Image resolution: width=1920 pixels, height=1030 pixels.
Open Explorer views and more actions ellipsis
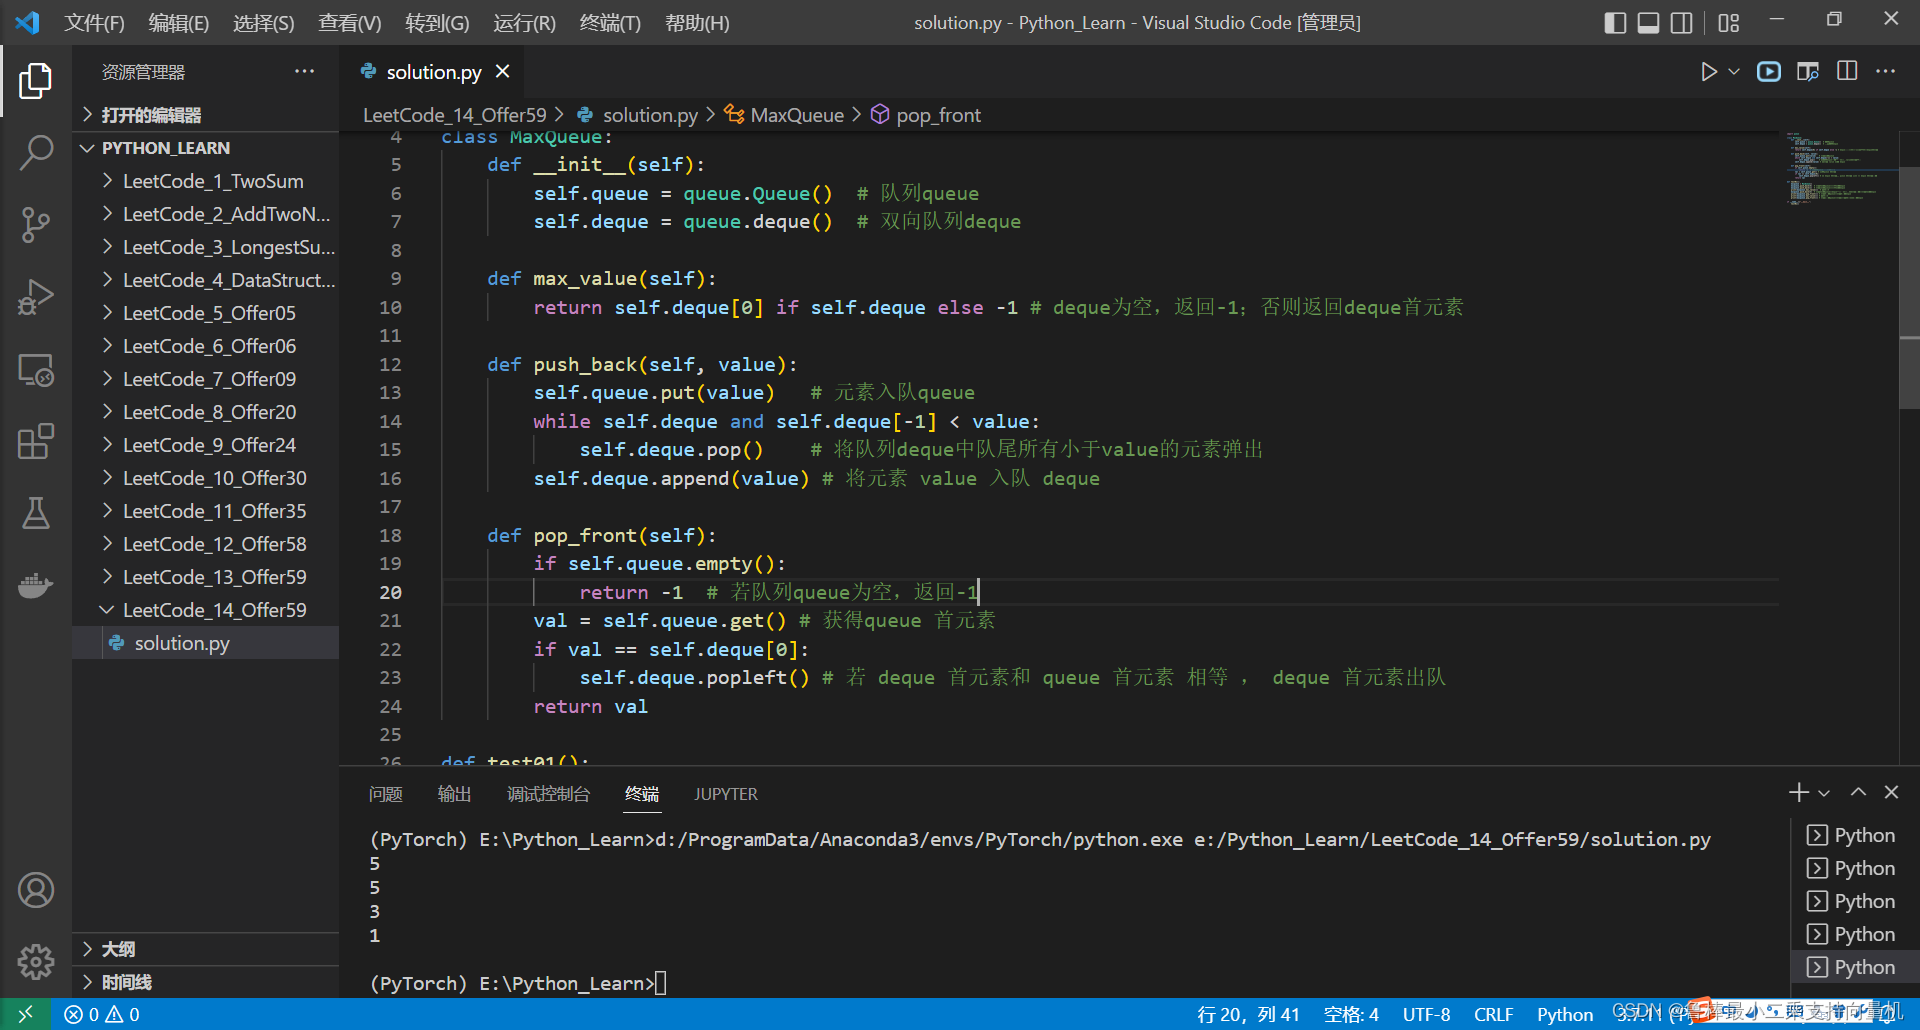pyautogui.click(x=304, y=72)
